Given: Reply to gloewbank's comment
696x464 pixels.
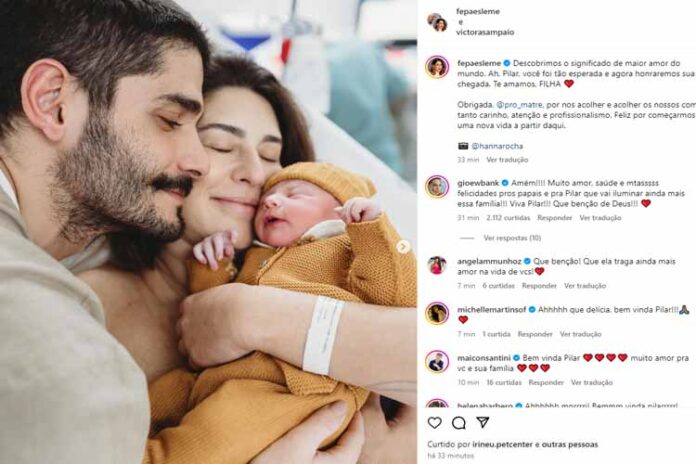Looking at the screenshot, I should 554,218.
